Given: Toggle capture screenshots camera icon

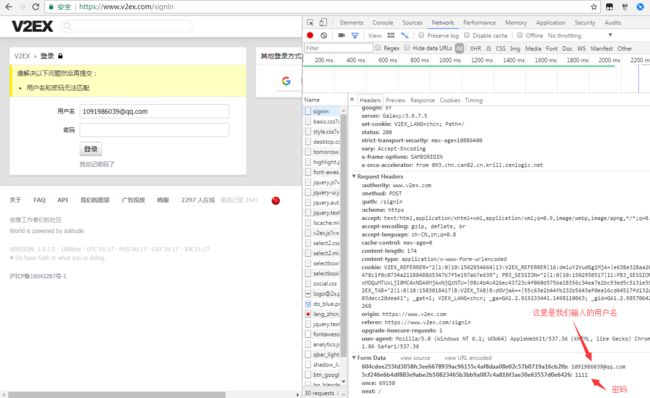Looking at the screenshot, I should [x=342, y=35].
